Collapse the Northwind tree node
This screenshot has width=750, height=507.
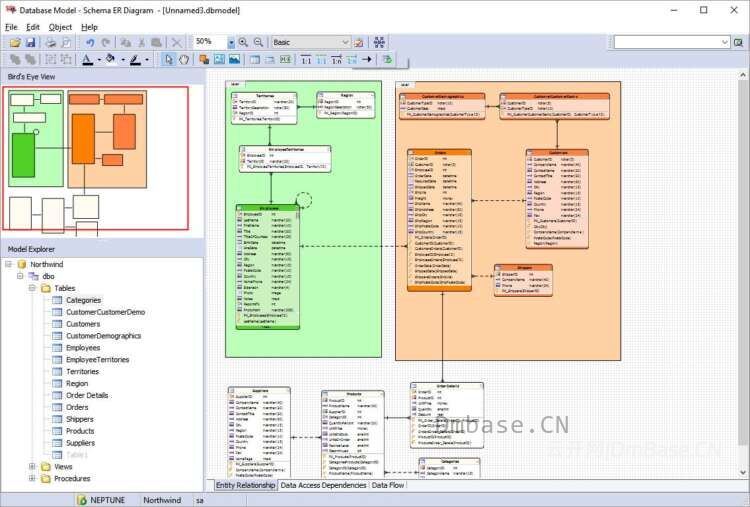[x=9, y=264]
